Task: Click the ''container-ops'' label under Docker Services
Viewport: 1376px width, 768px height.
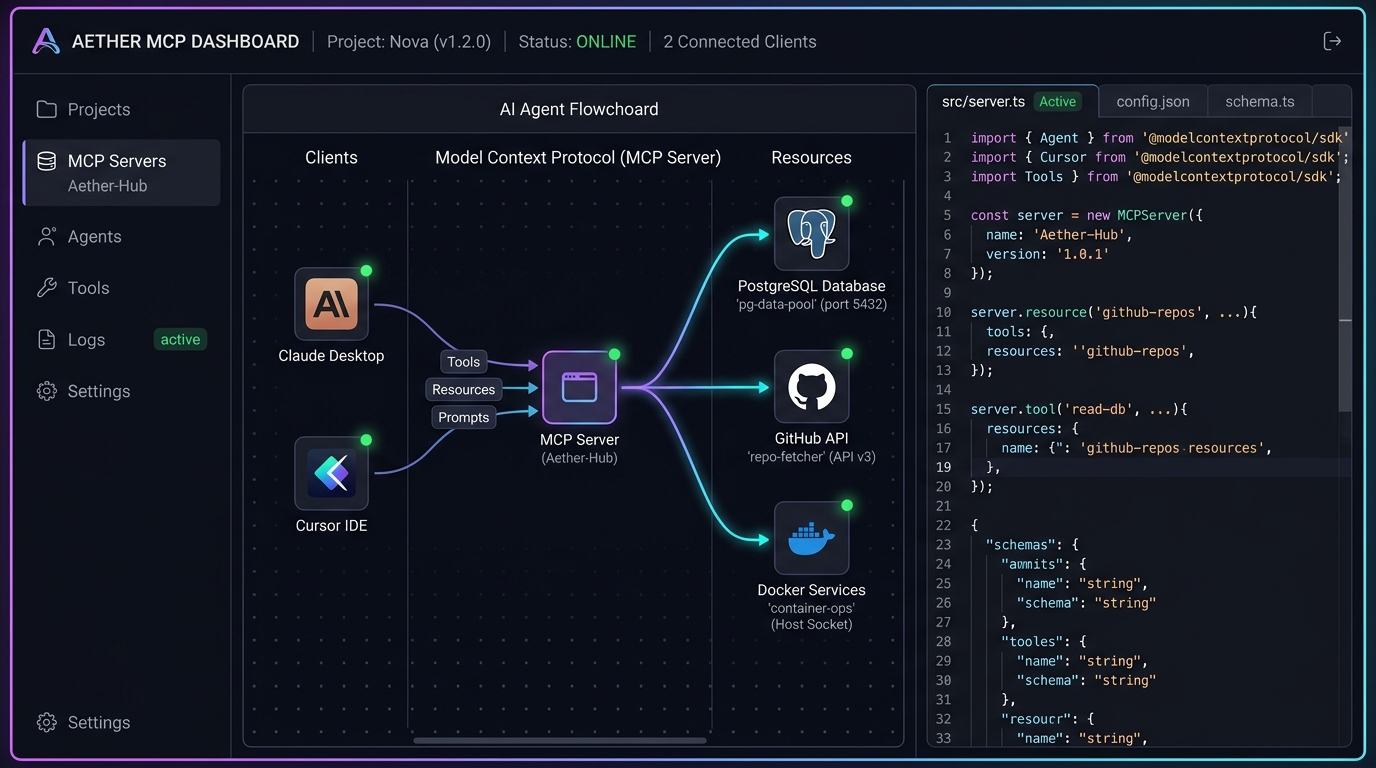Action: click(x=811, y=608)
